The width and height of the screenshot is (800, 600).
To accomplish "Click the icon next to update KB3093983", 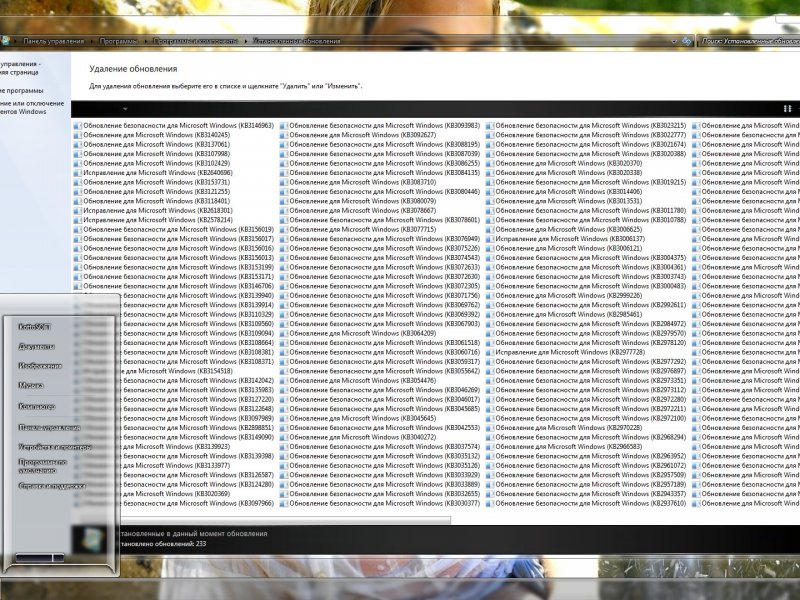I will pos(284,126).
